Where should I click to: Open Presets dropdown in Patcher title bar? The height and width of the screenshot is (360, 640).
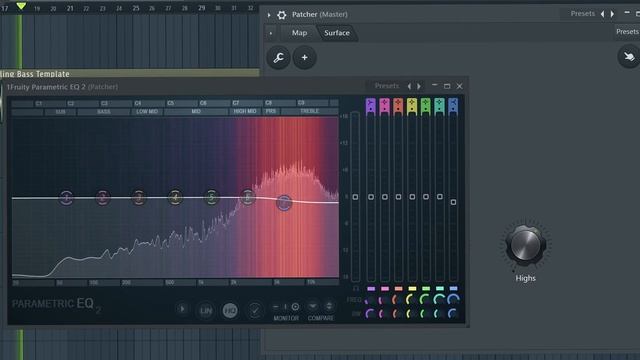[x=582, y=14]
